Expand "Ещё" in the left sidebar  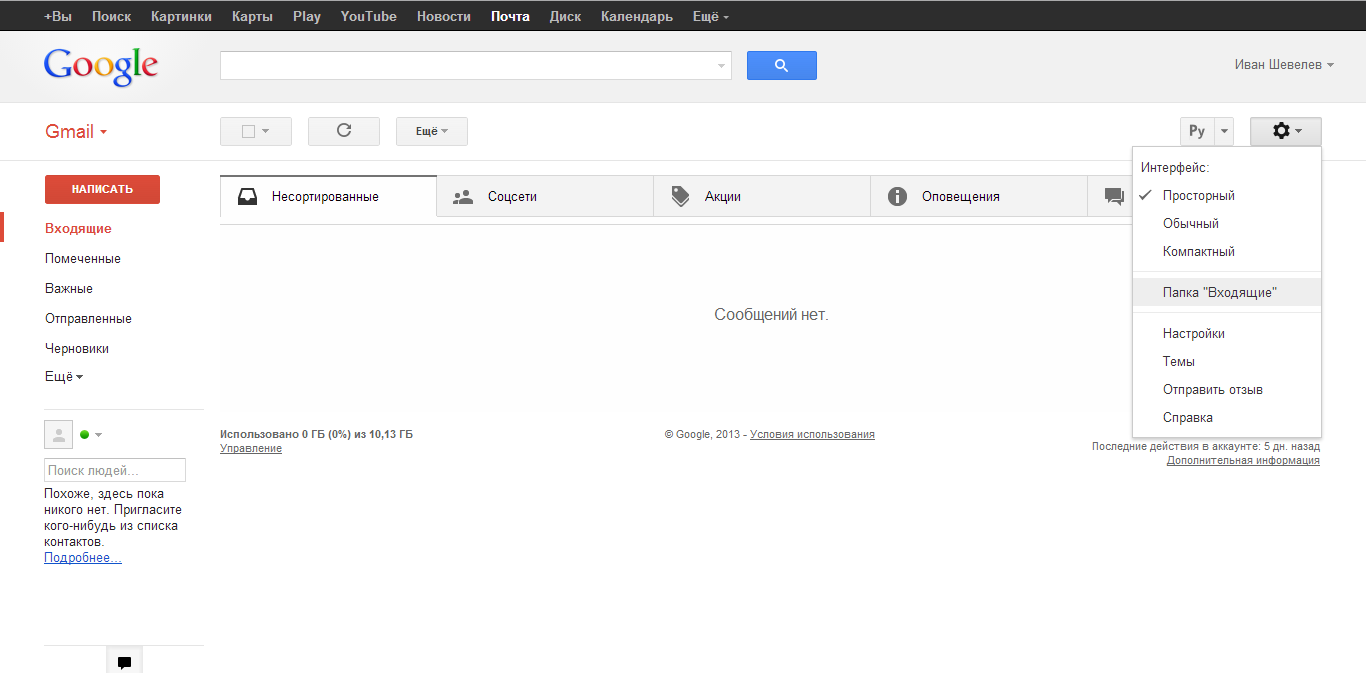(x=64, y=377)
